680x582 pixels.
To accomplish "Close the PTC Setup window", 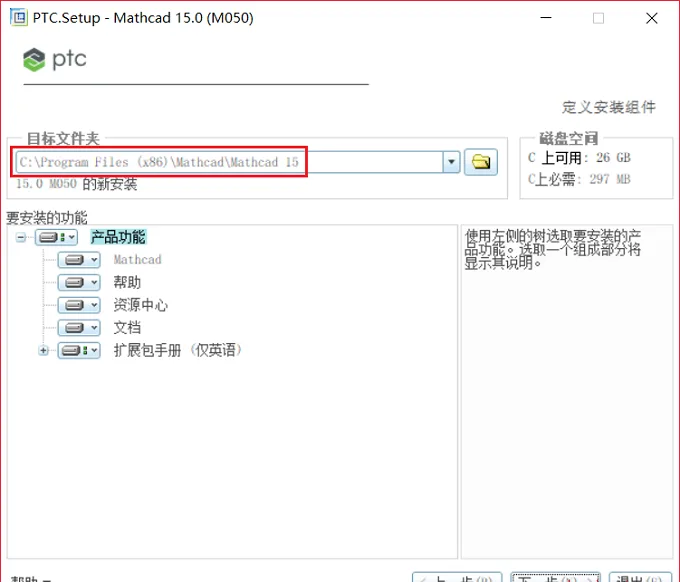I will coord(651,18).
